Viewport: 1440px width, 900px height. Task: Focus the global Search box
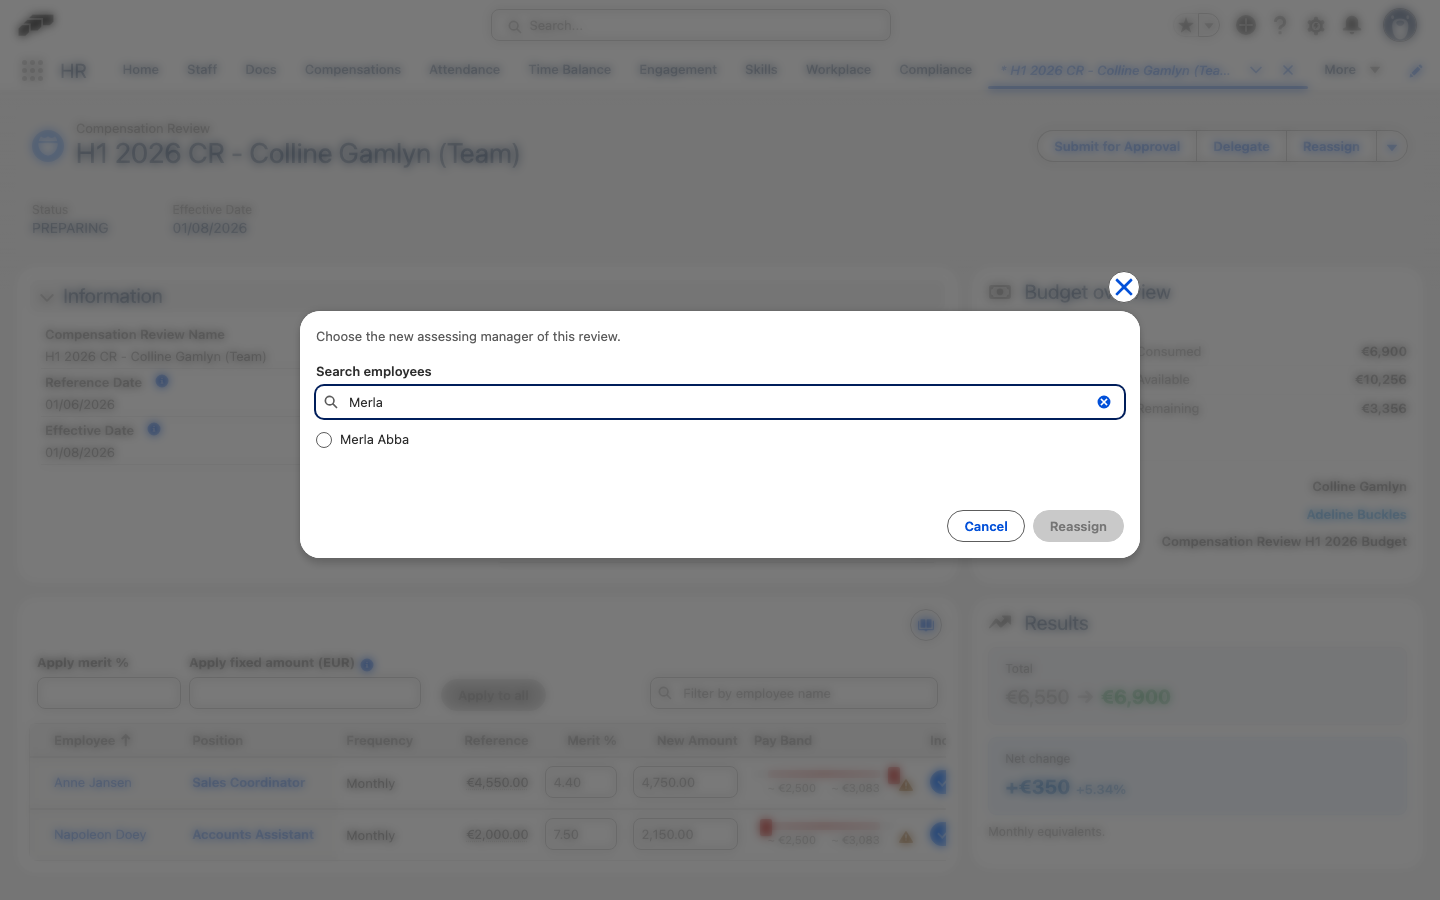coord(691,25)
